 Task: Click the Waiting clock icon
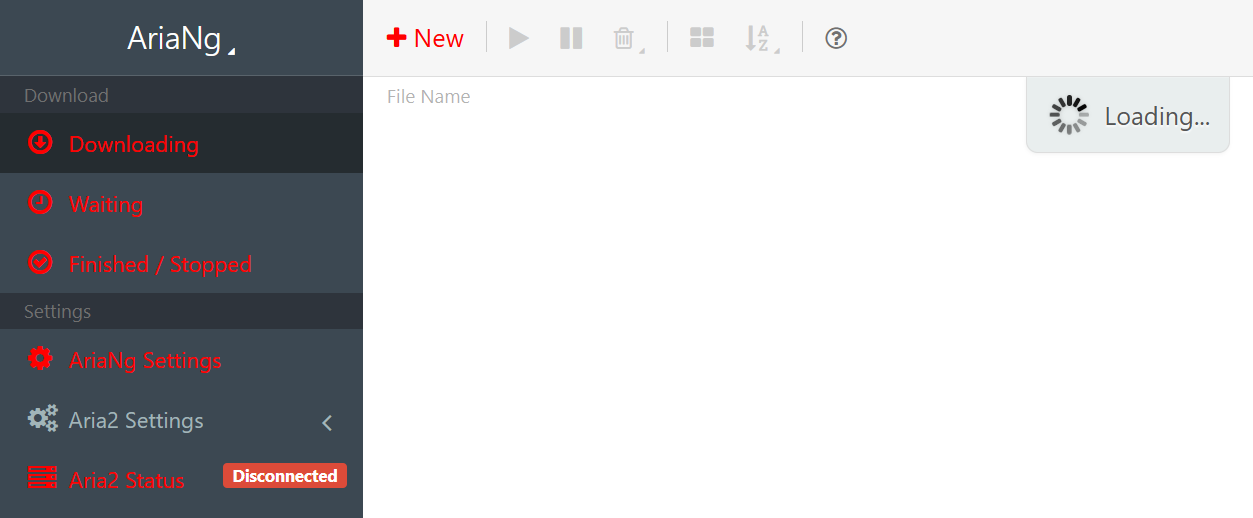[x=40, y=202]
